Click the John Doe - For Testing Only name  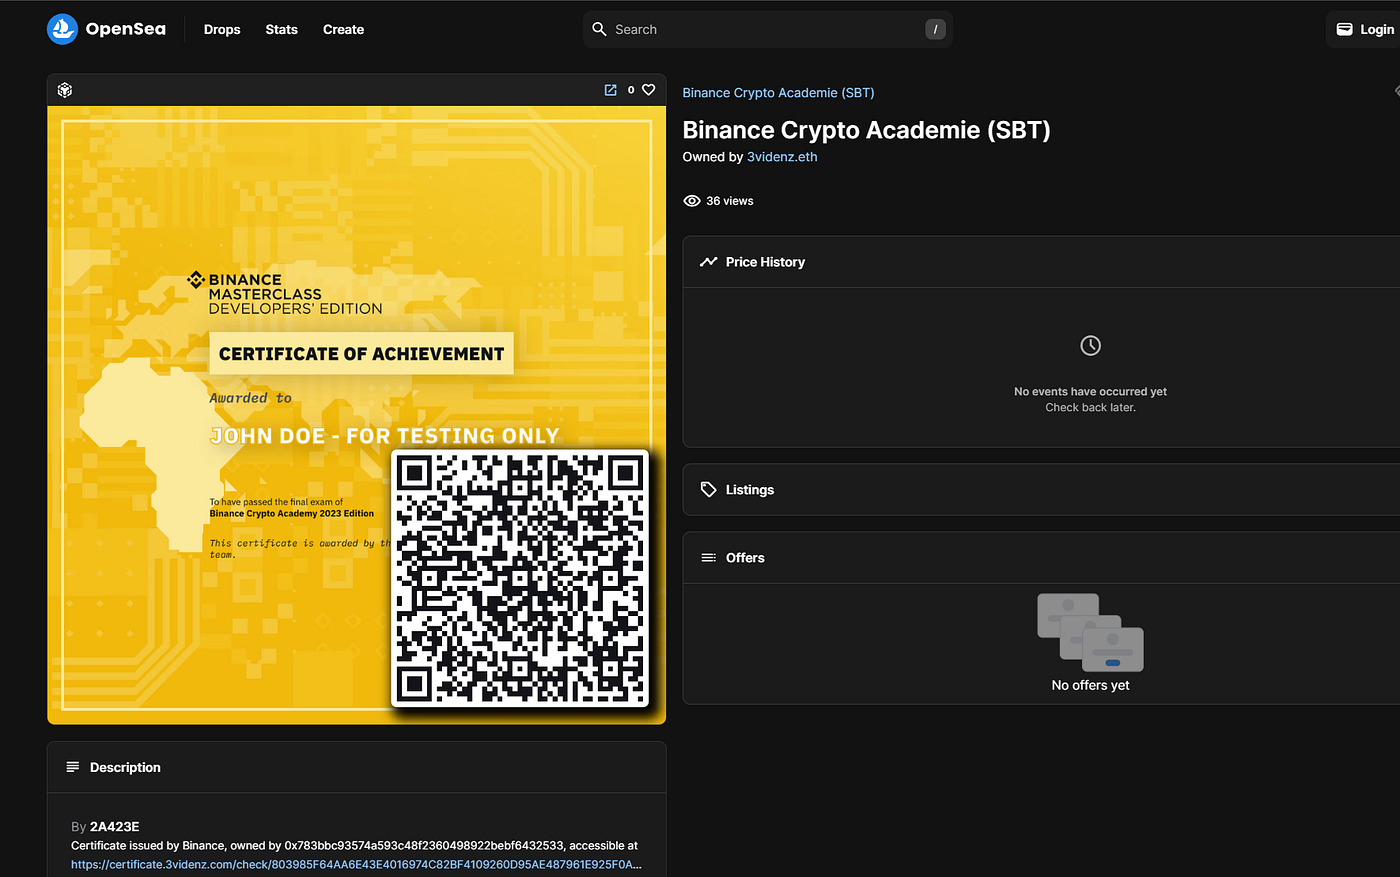point(385,436)
